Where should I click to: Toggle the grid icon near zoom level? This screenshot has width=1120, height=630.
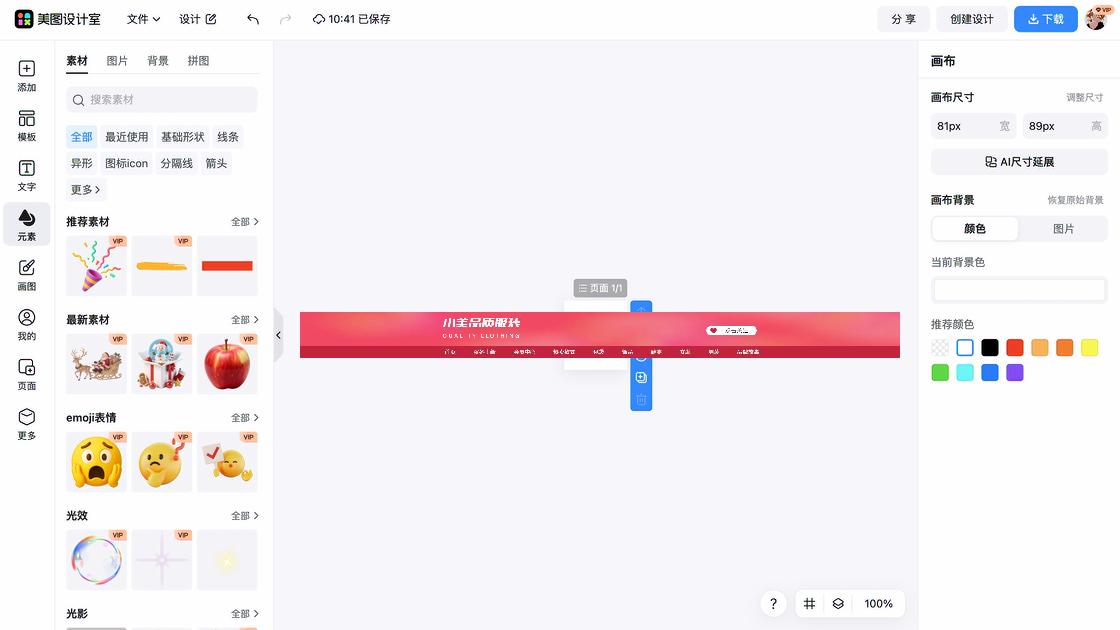810,604
